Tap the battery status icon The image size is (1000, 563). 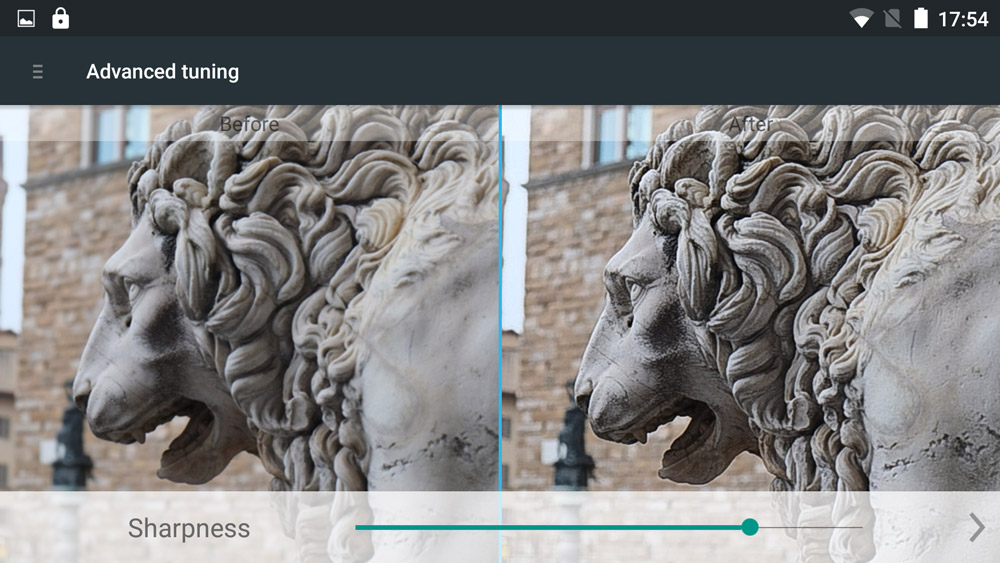click(x=920, y=19)
